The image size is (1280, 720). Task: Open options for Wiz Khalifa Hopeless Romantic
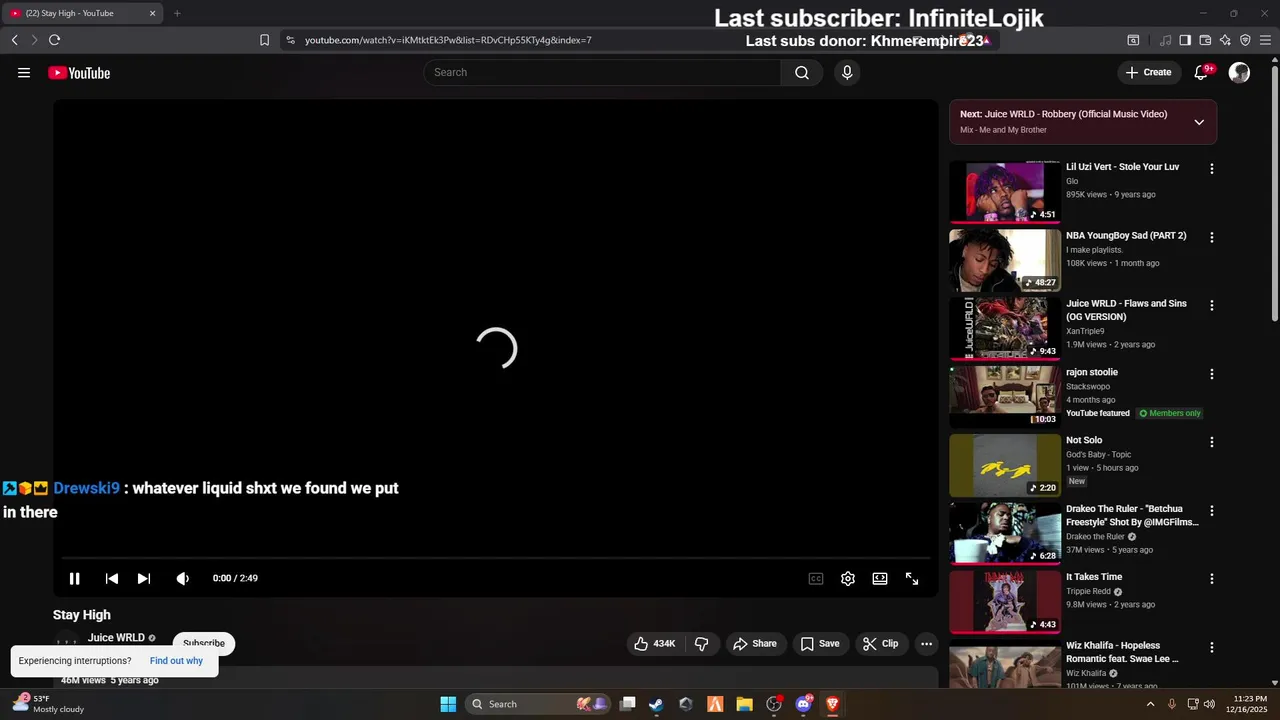1212,647
